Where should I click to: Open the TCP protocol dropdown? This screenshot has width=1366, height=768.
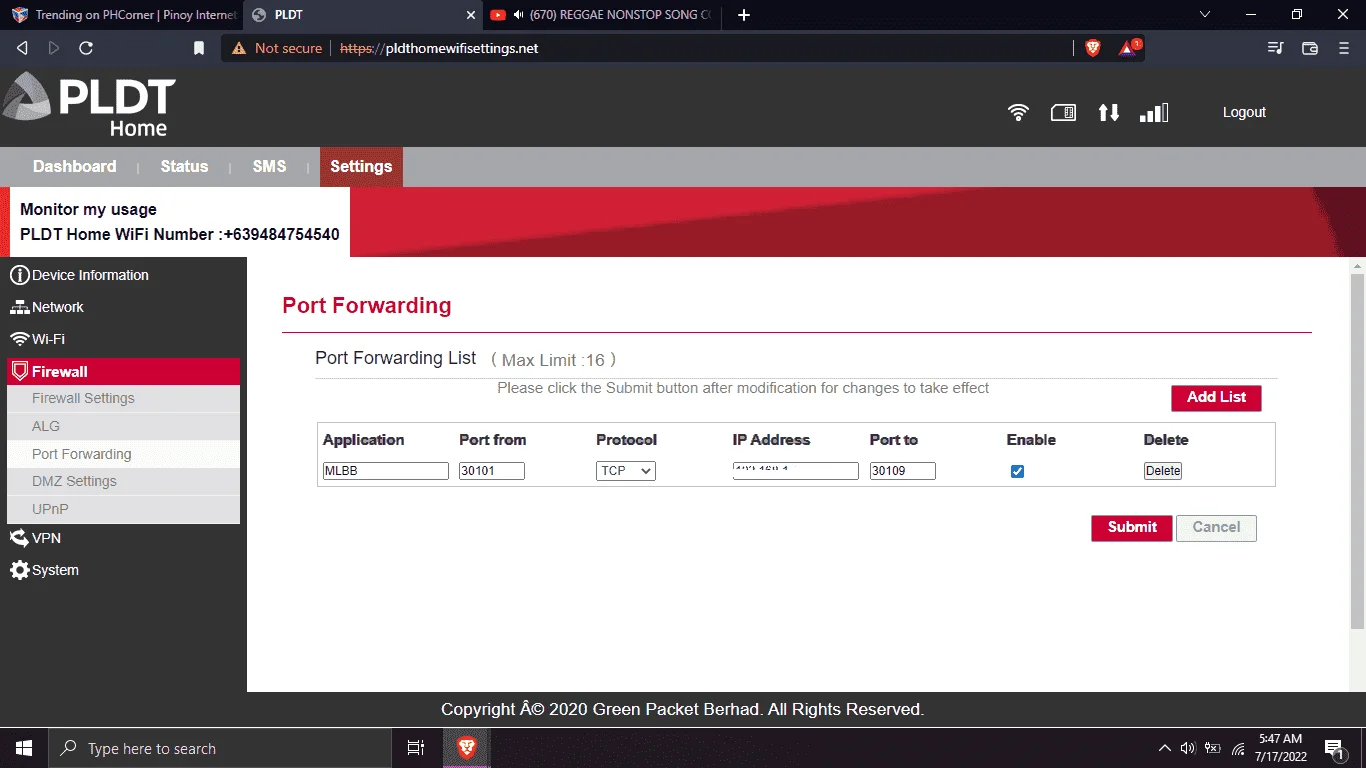(x=626, y=471)
